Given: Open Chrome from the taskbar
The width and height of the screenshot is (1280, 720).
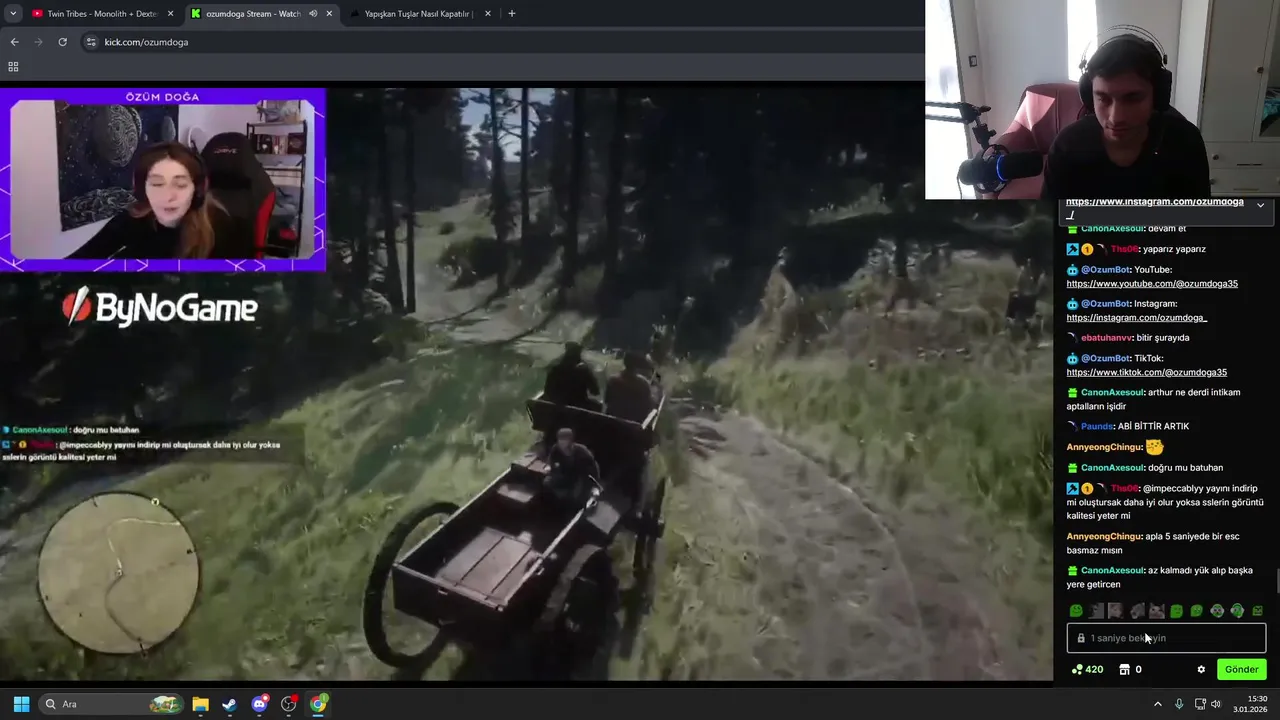Looking at the screenshot, I should pos(318,704).
